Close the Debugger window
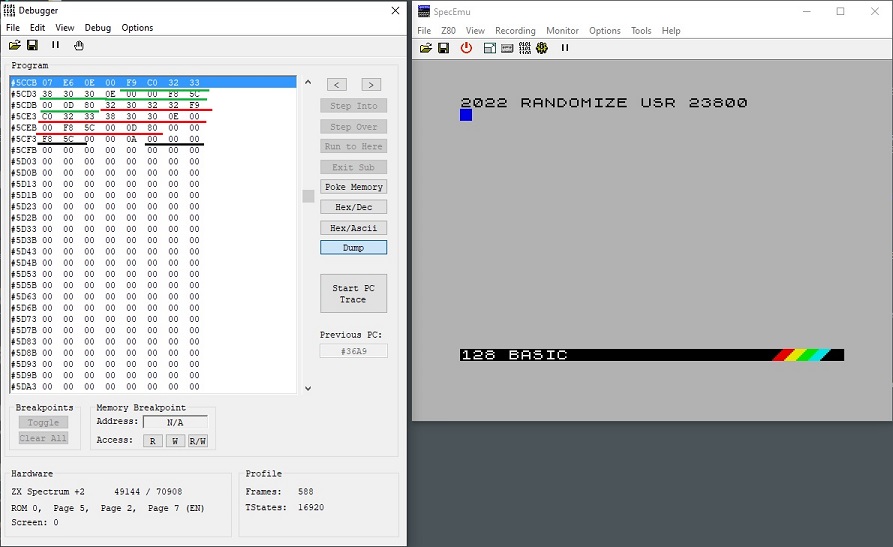The height and width of the screenshot is (547, 893). tap(395, 10)
